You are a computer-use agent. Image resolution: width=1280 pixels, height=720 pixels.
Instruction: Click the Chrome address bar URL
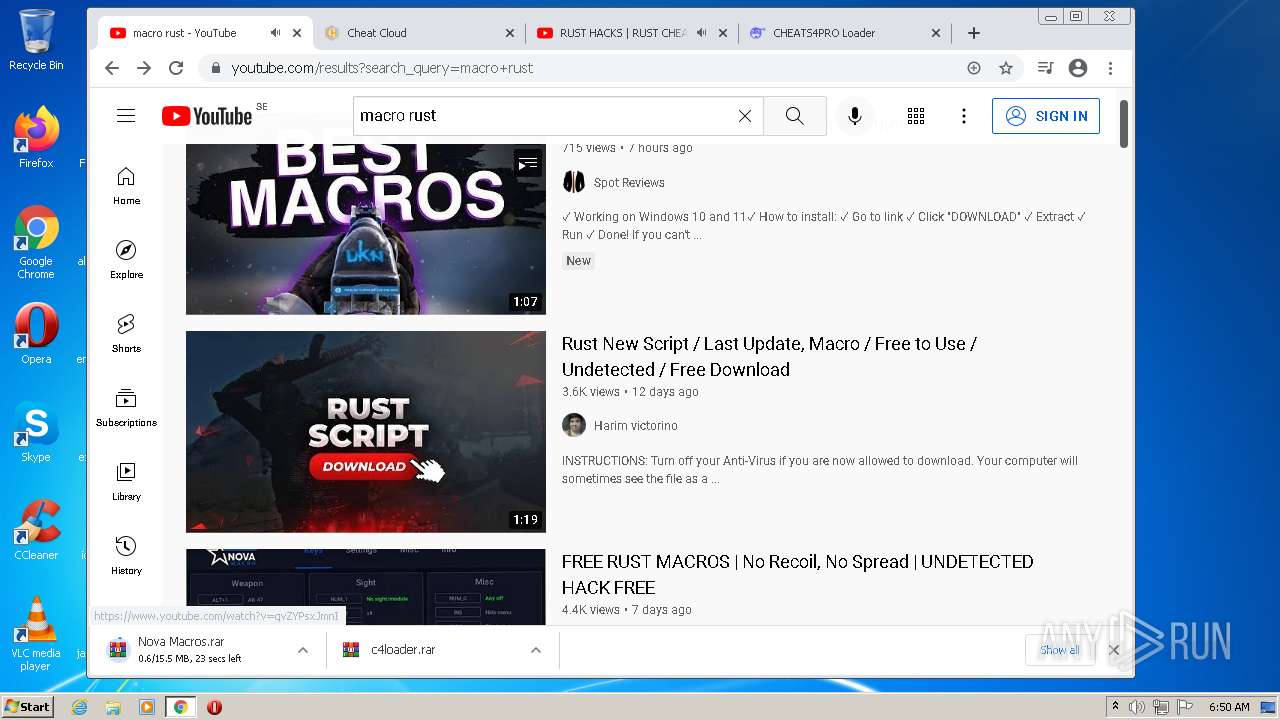click(x=382, y=68)
